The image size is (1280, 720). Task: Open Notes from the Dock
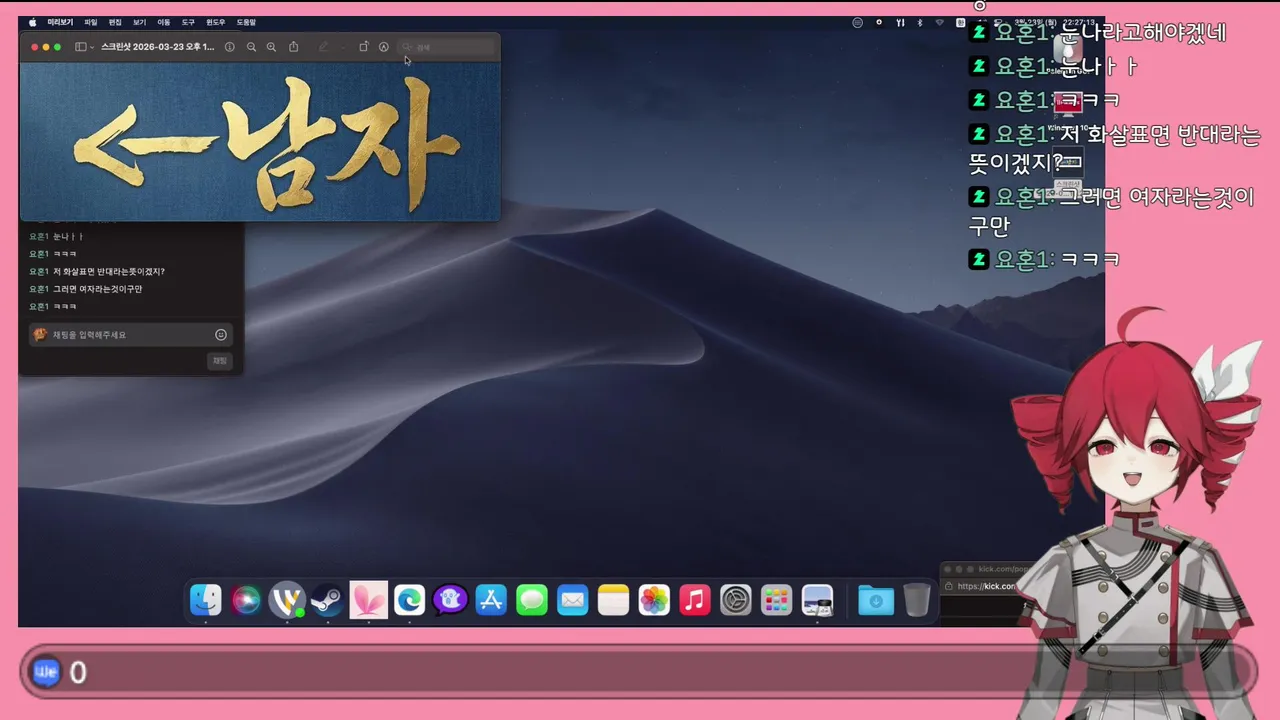click(613, 600)
